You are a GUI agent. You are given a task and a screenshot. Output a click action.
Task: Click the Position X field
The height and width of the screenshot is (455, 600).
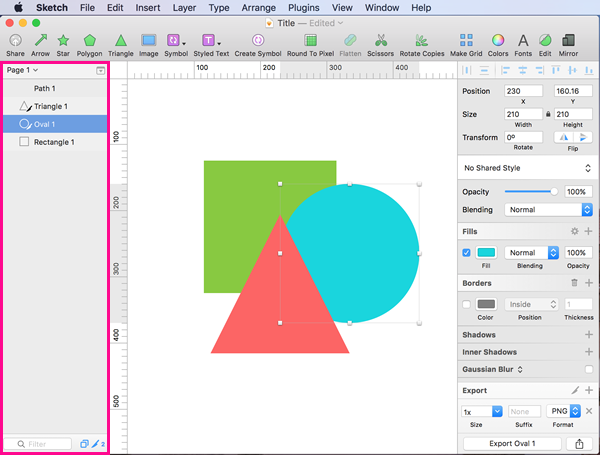pos(523,91)
